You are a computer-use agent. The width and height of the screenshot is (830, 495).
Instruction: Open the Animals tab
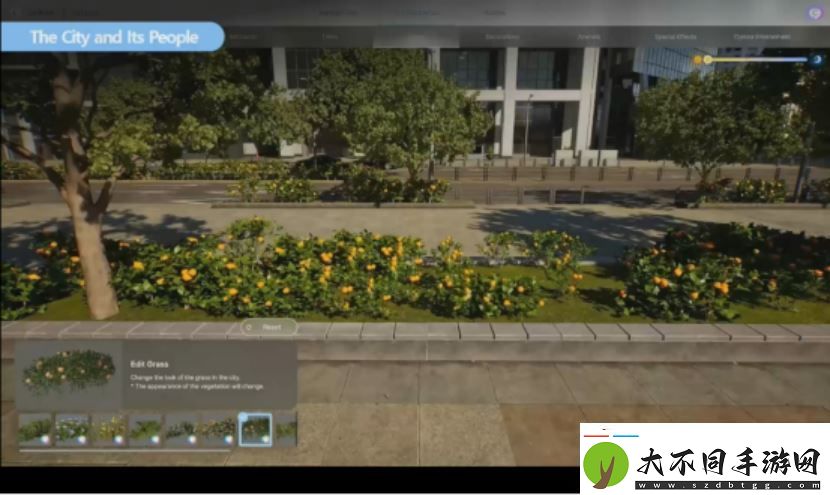click(589, 37)
